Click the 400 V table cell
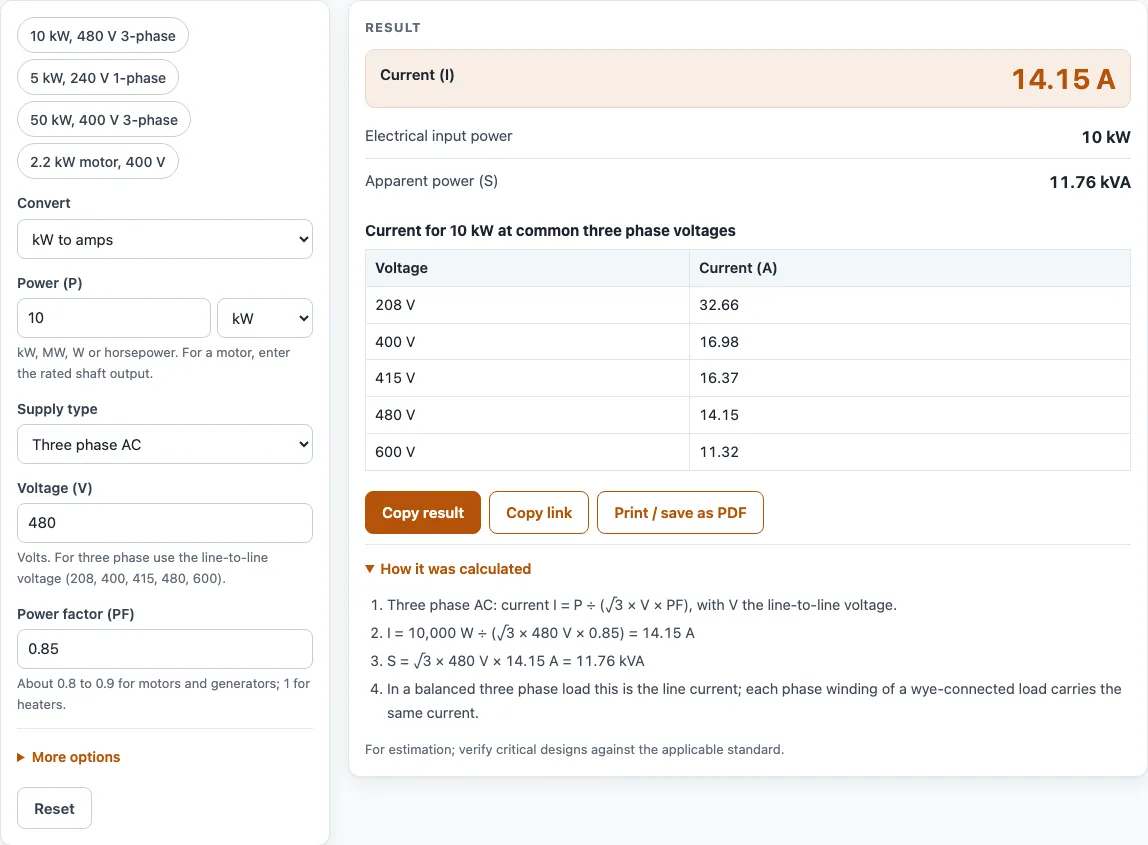 point(527,341)
